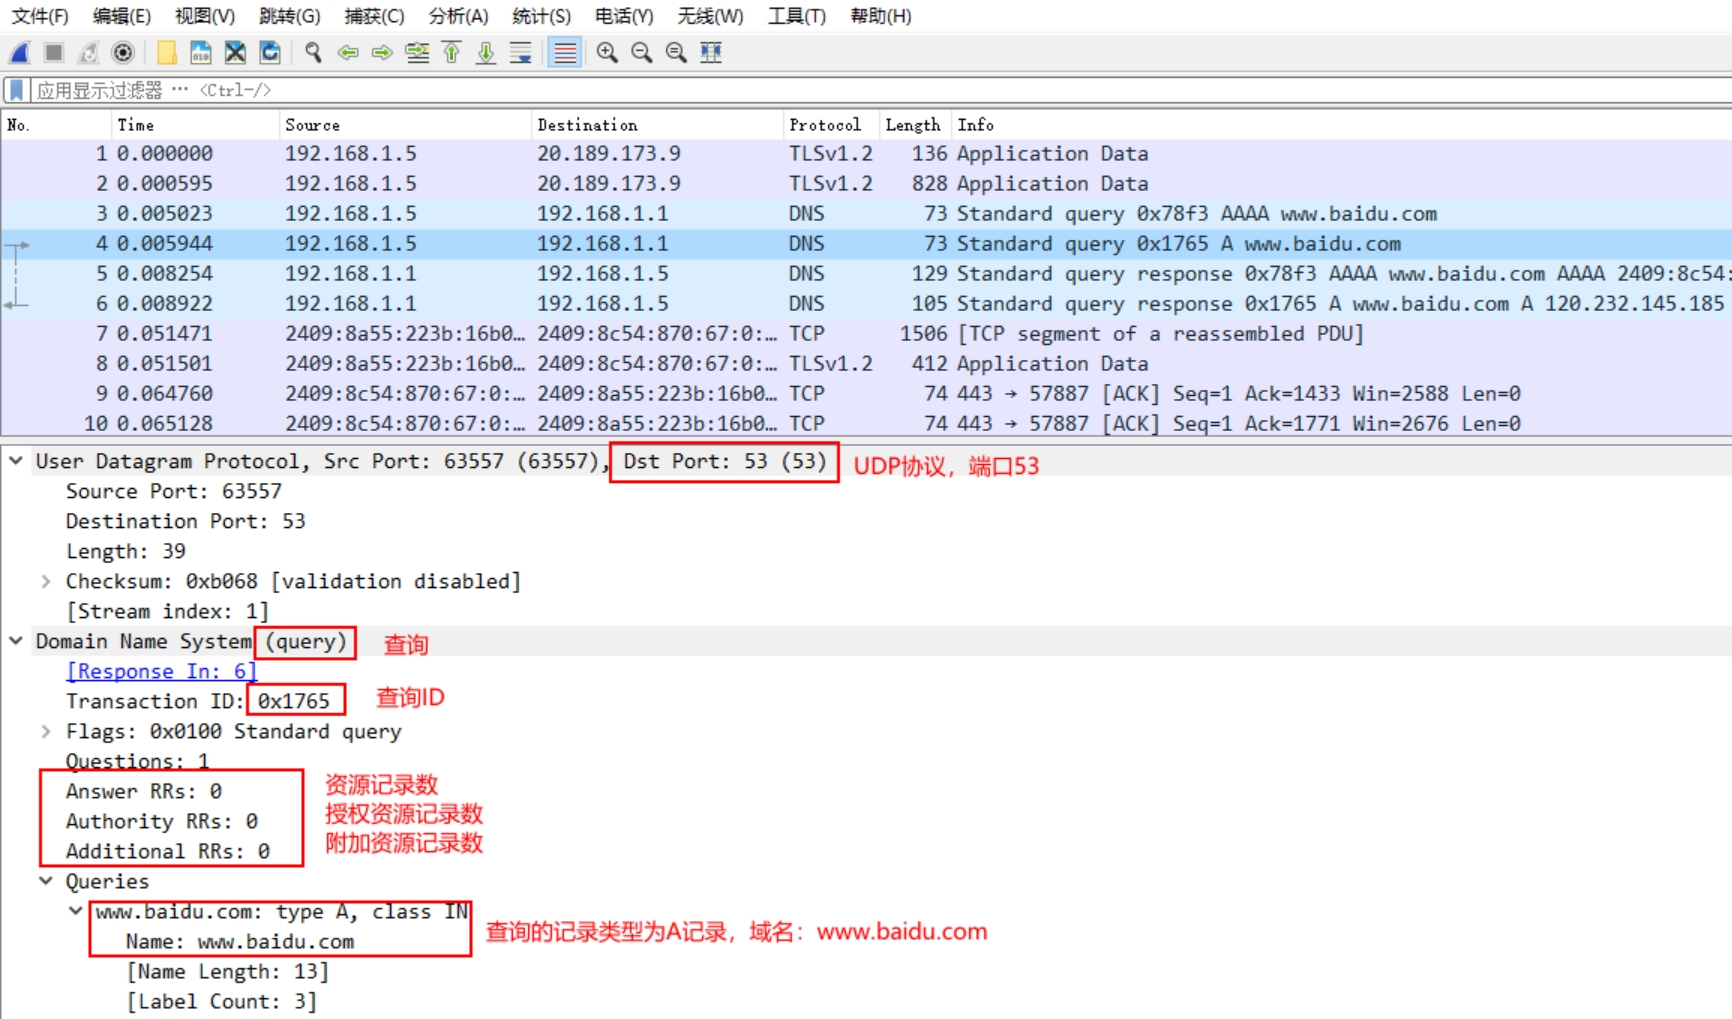Sort by Source column header
This screenshot has height=1019, width=1732.
(405, 125)
